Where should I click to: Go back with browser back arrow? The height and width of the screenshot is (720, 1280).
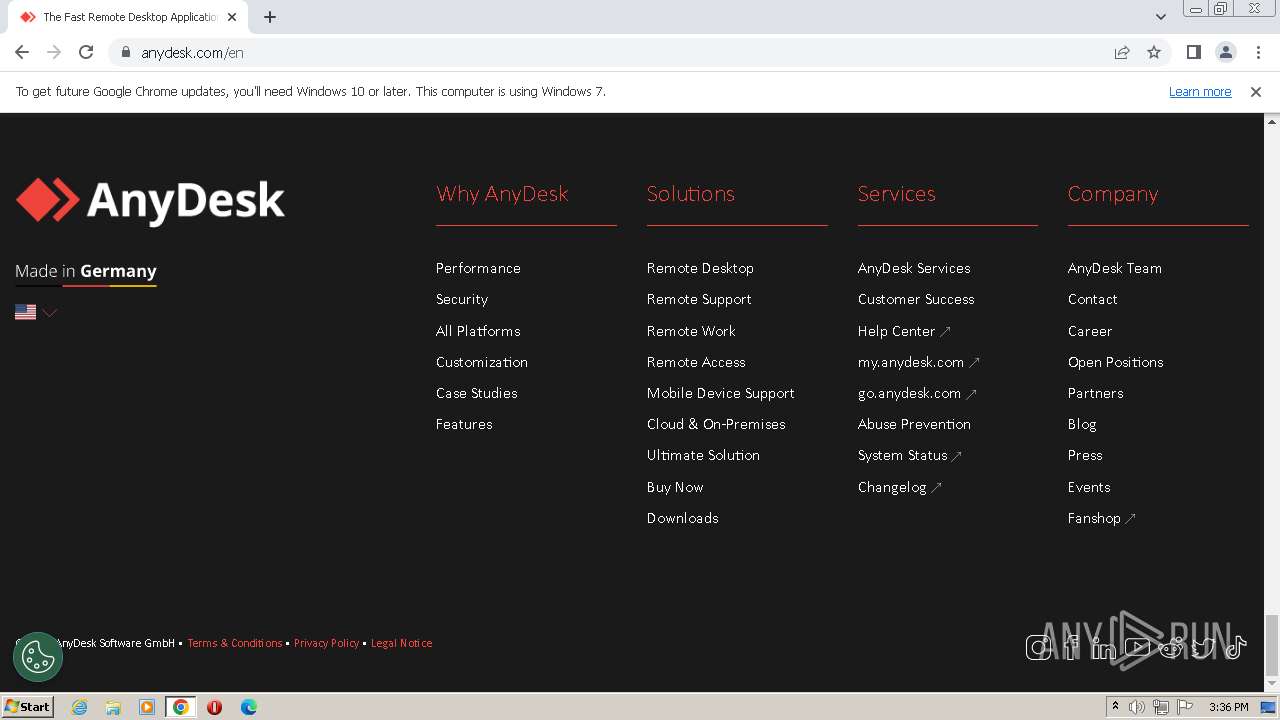[x=22, y=52]
